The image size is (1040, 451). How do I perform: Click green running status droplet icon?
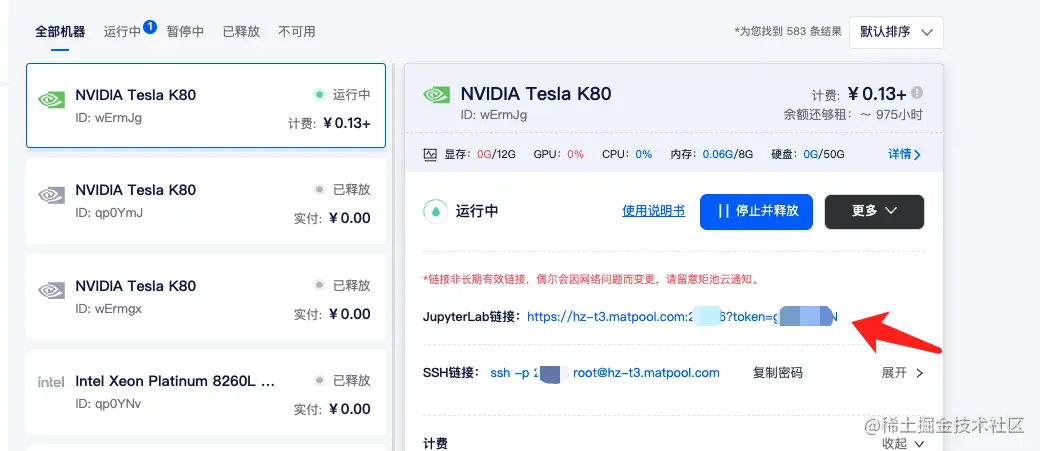click(435, 212)
